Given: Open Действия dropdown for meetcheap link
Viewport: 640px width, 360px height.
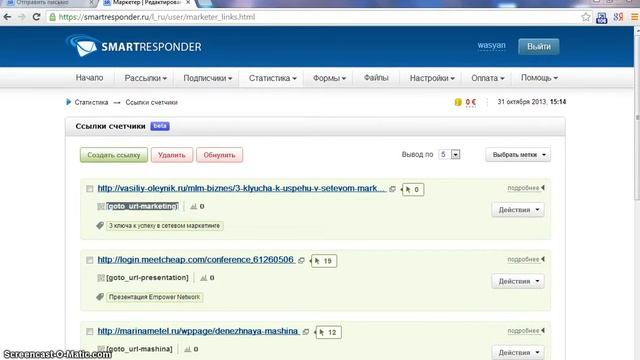Looking at the screenshot, I should [518, 281].
